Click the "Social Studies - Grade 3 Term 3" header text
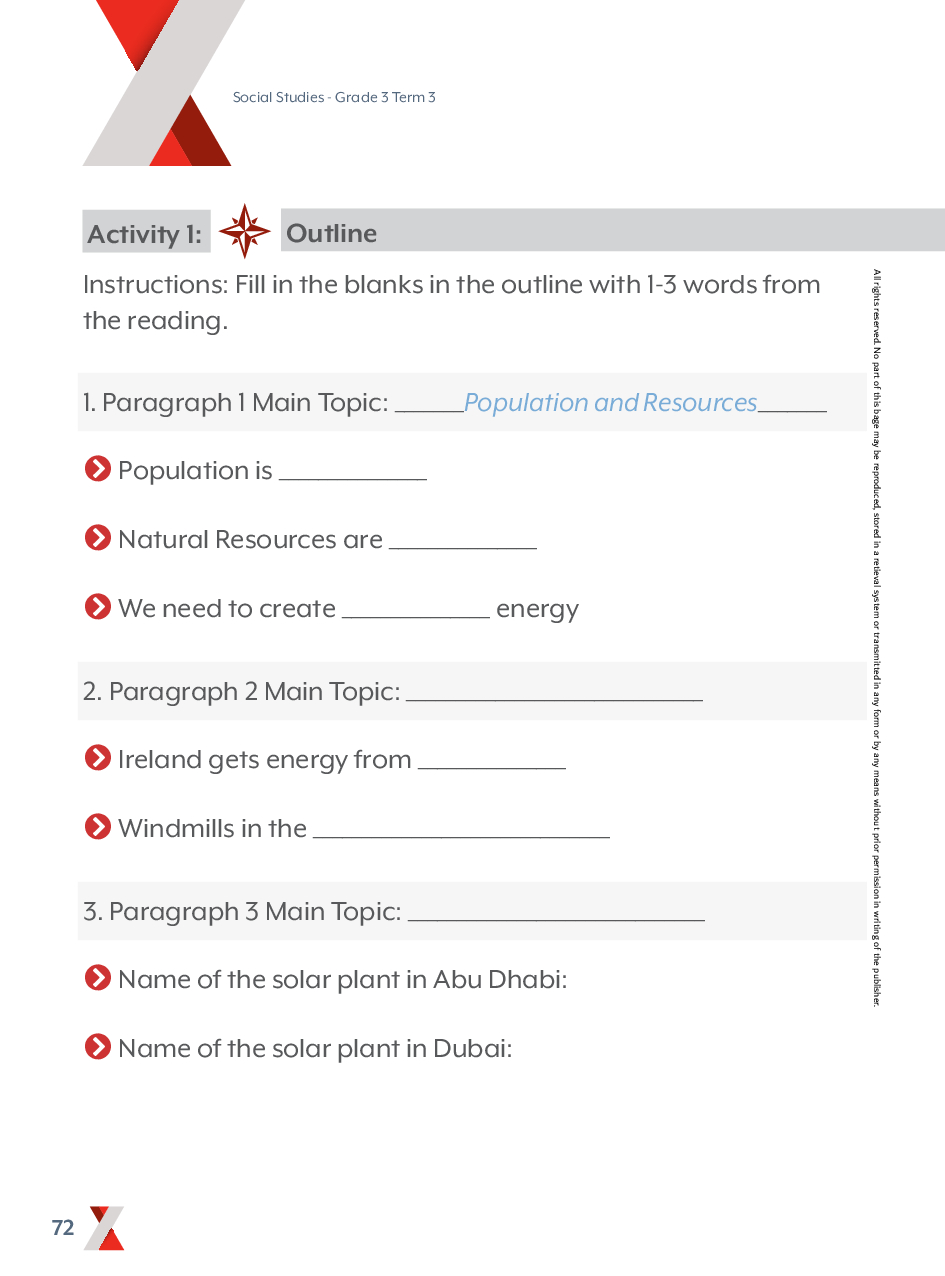945x1276 pixels. pos(334,97)
